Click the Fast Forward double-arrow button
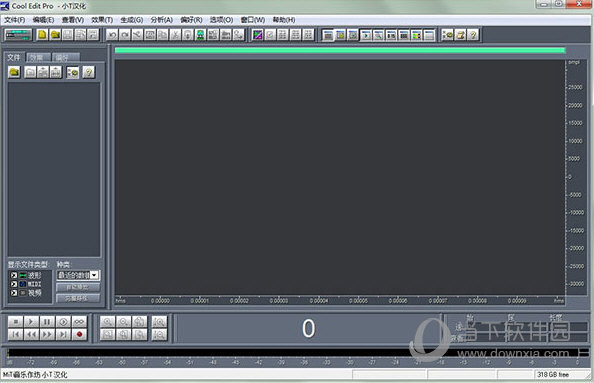 point(47,335)
